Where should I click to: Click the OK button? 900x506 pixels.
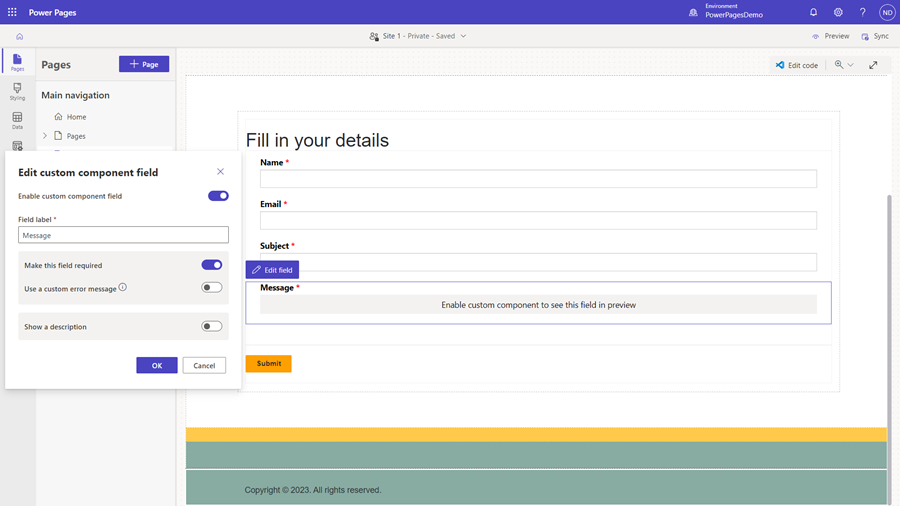click(x=157, y=365)
